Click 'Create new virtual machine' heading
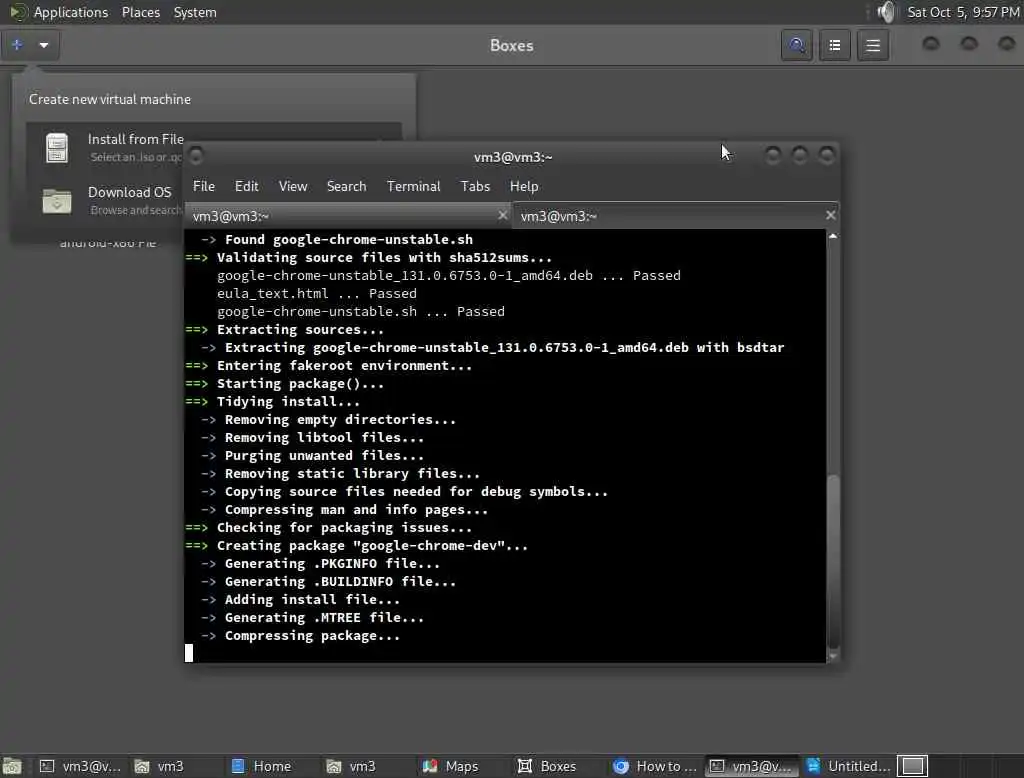Screen dimensions: 1024x778 tap(110, 99)
